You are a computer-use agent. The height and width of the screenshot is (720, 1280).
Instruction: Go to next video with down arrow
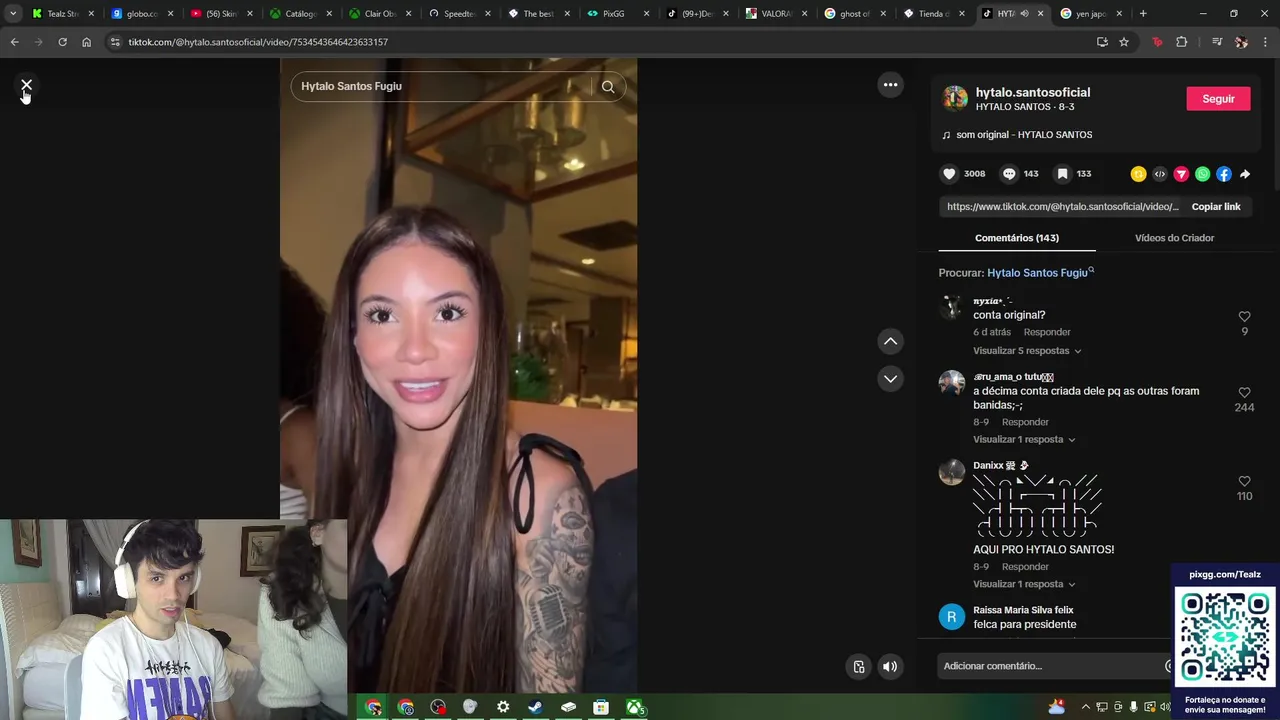click(x=890, y=379)
